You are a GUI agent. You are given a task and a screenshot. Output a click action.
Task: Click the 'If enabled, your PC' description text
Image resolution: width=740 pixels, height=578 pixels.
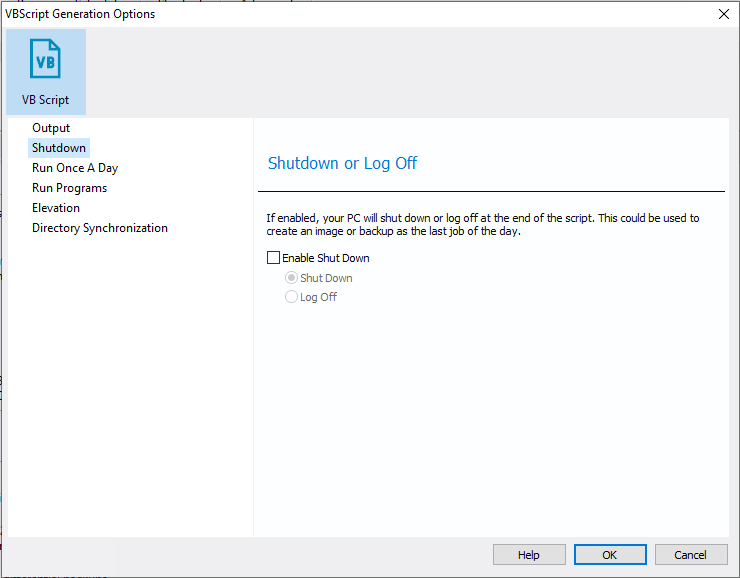pyautogui.click(x=482, y=225)
